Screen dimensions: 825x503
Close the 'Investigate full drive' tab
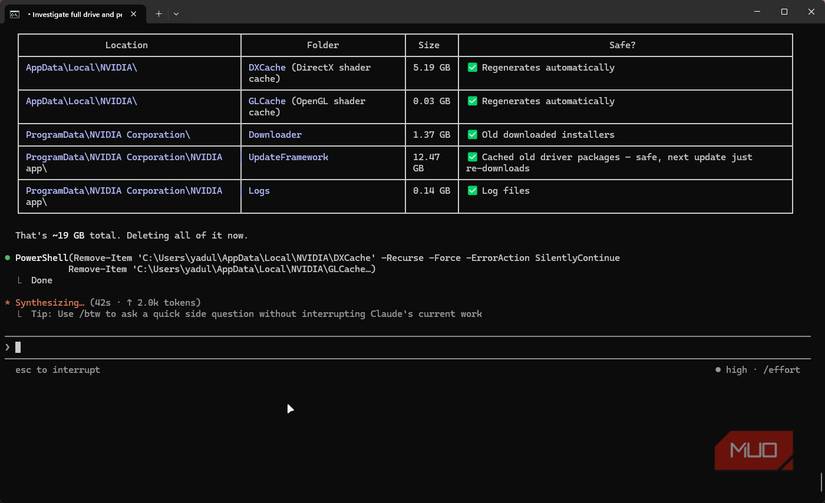click(x=134, y=14)
